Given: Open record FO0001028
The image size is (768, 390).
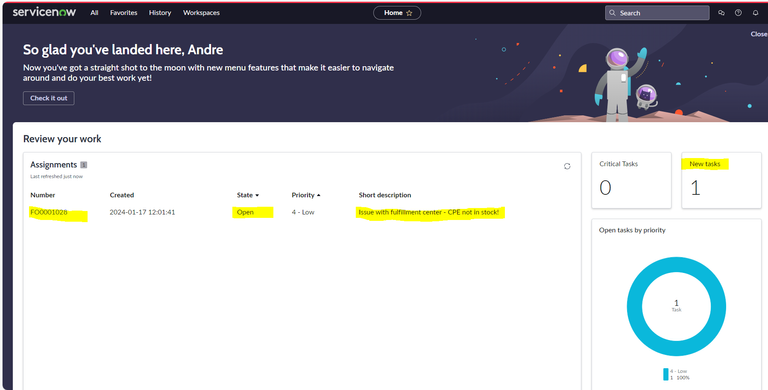Looking at the screenshot, I should (48, 212).
